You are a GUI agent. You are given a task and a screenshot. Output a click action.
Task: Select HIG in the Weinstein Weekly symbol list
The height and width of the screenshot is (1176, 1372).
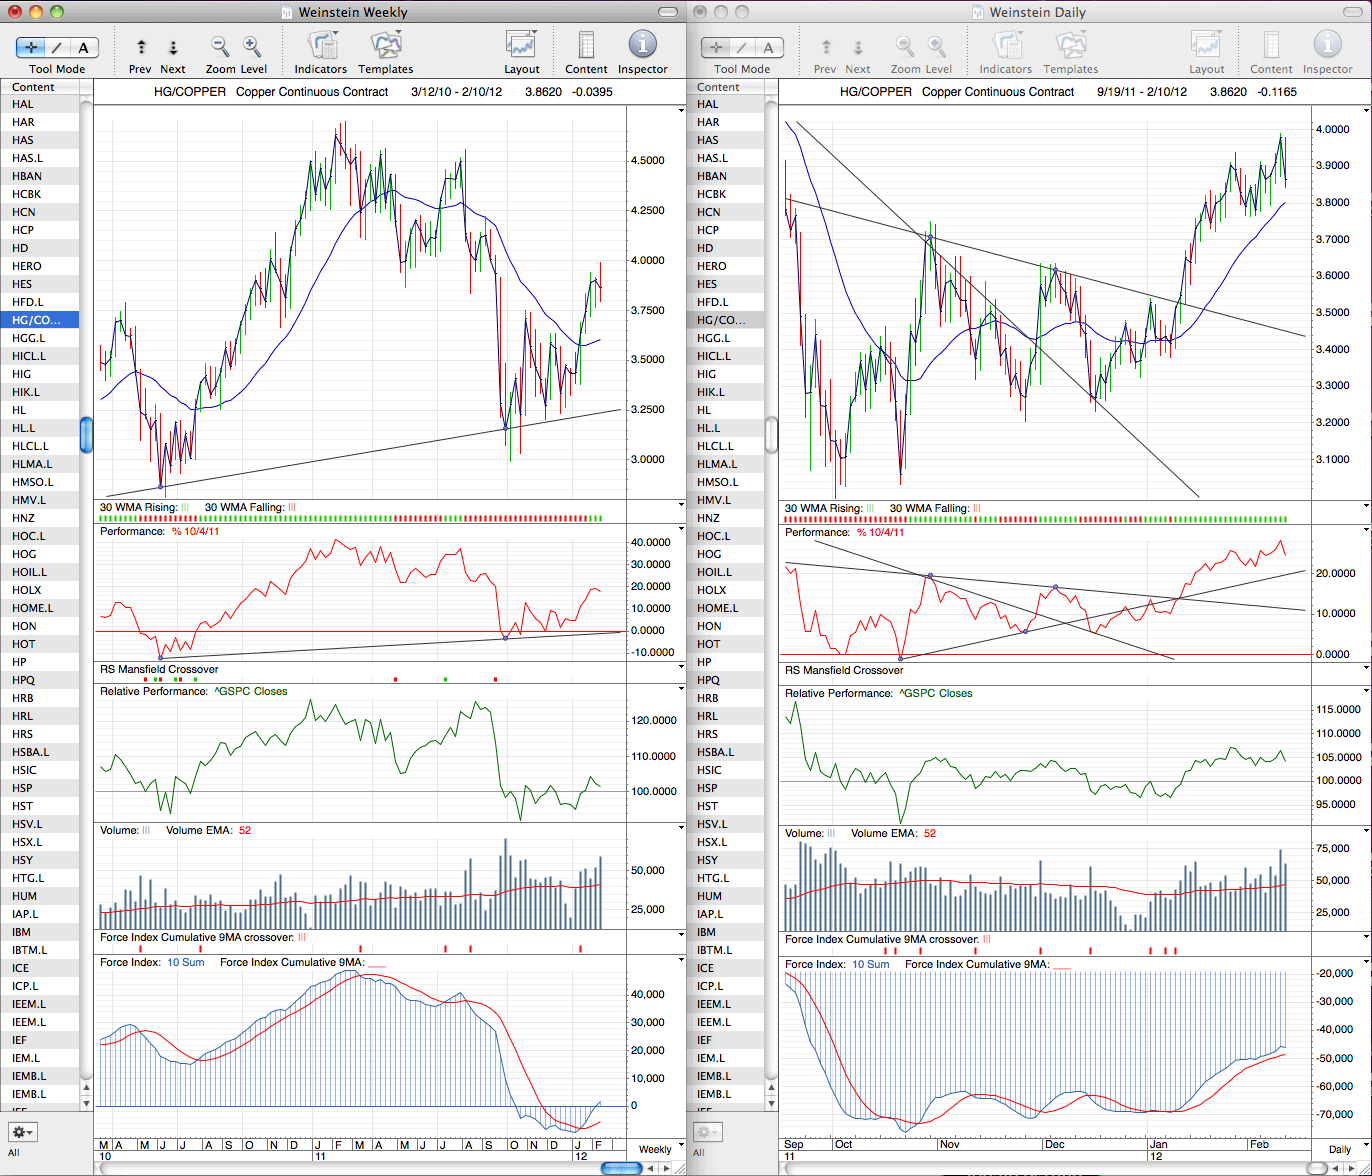click(40, 374)
